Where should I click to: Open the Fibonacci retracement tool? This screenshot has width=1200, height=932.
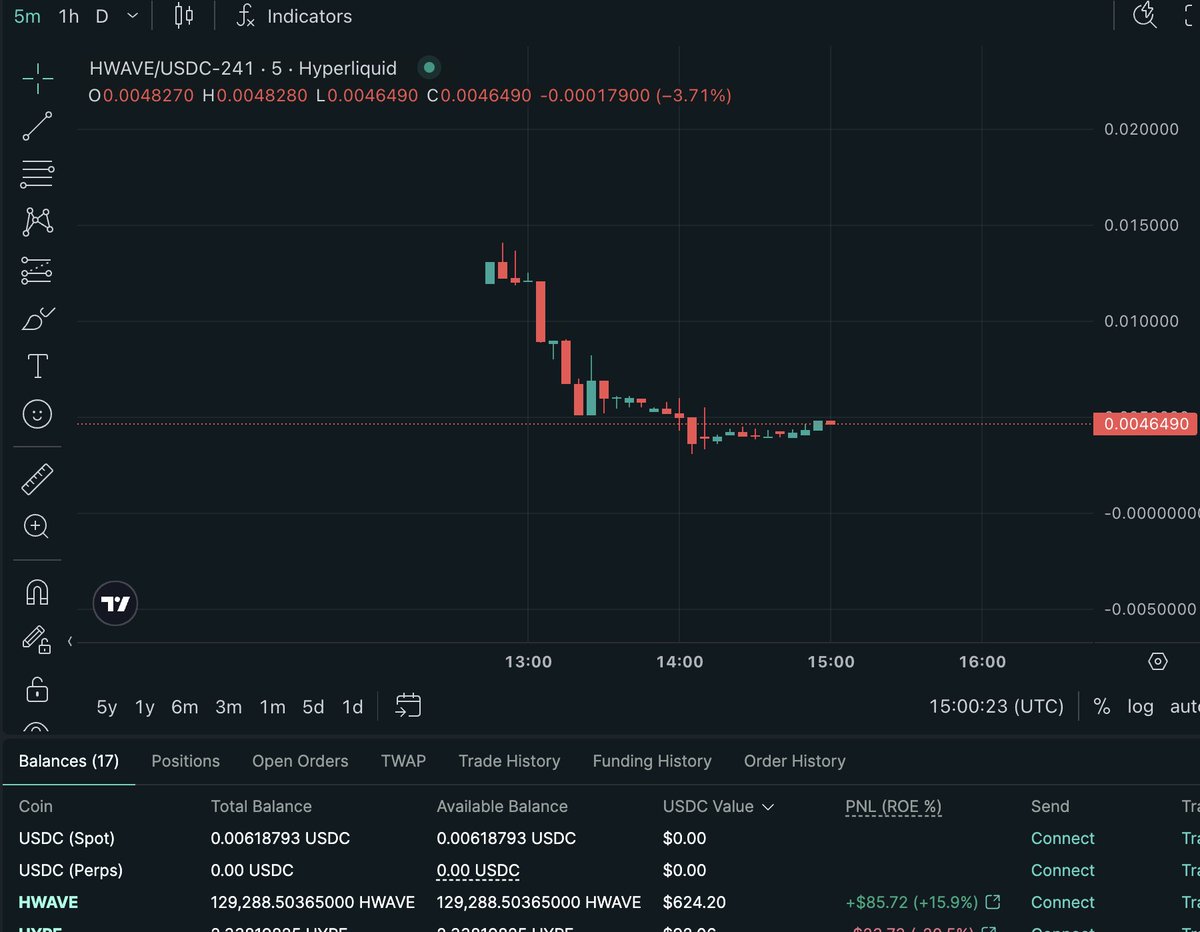(37, 174)
